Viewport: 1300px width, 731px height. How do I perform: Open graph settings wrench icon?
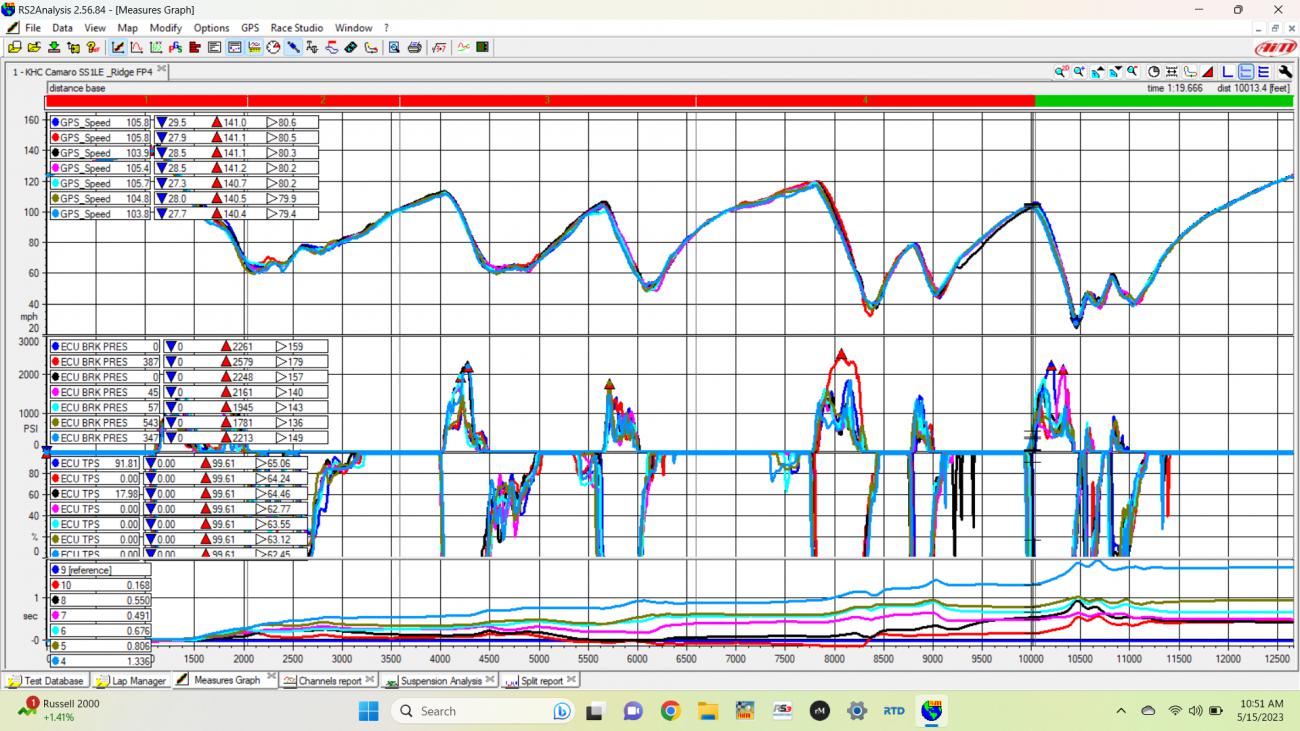[1285, 72]
